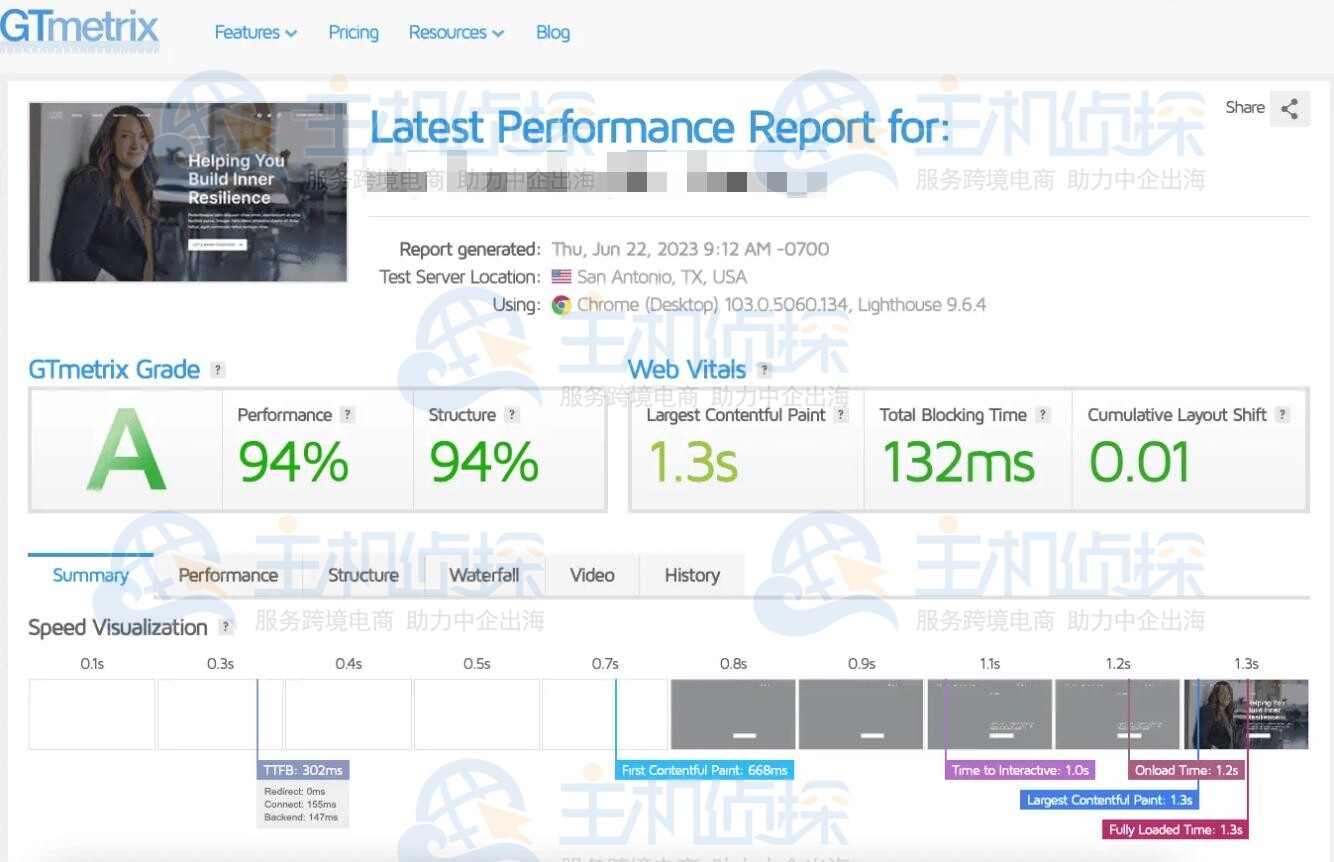
Task: Click help icon beside GTmetrix Grade heading
Action: [217, 370]
